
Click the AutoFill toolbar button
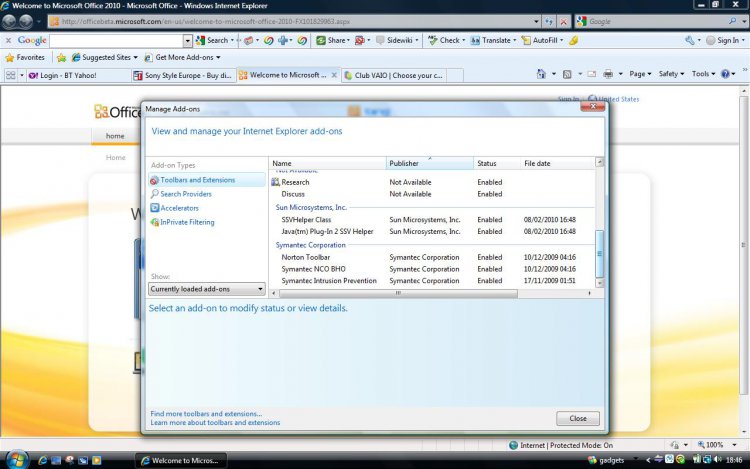(x=542, y=41)
